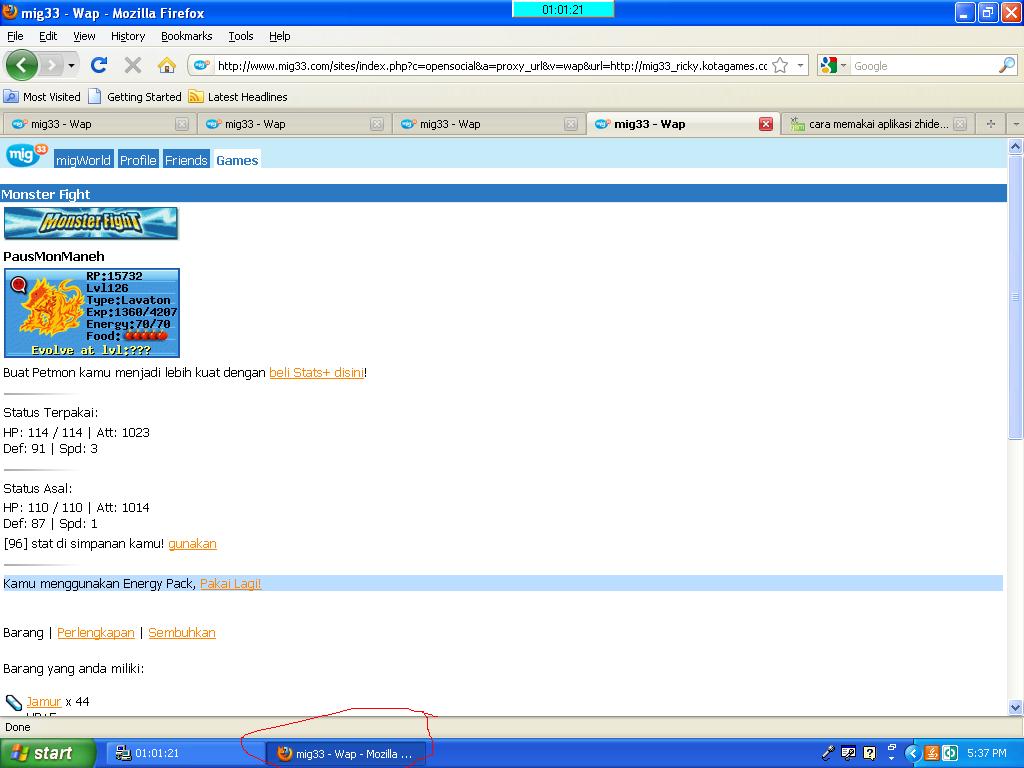Open the recent pages history dropdown arrow
1024x768 pixels.
(71, 65)
